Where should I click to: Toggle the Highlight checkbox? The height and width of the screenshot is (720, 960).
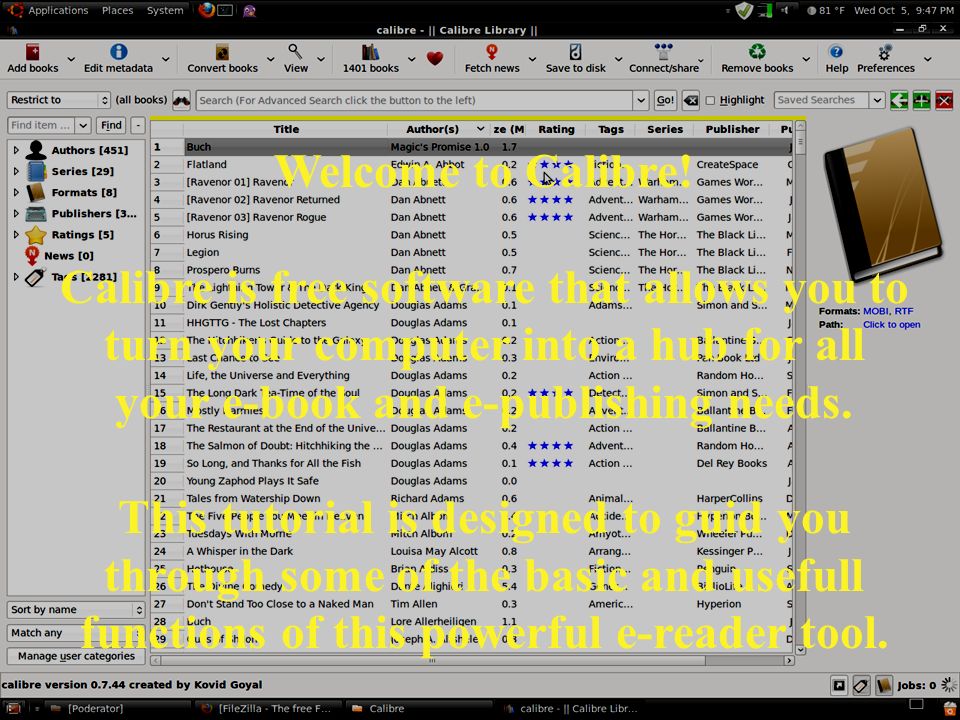[x=710, y=100]
